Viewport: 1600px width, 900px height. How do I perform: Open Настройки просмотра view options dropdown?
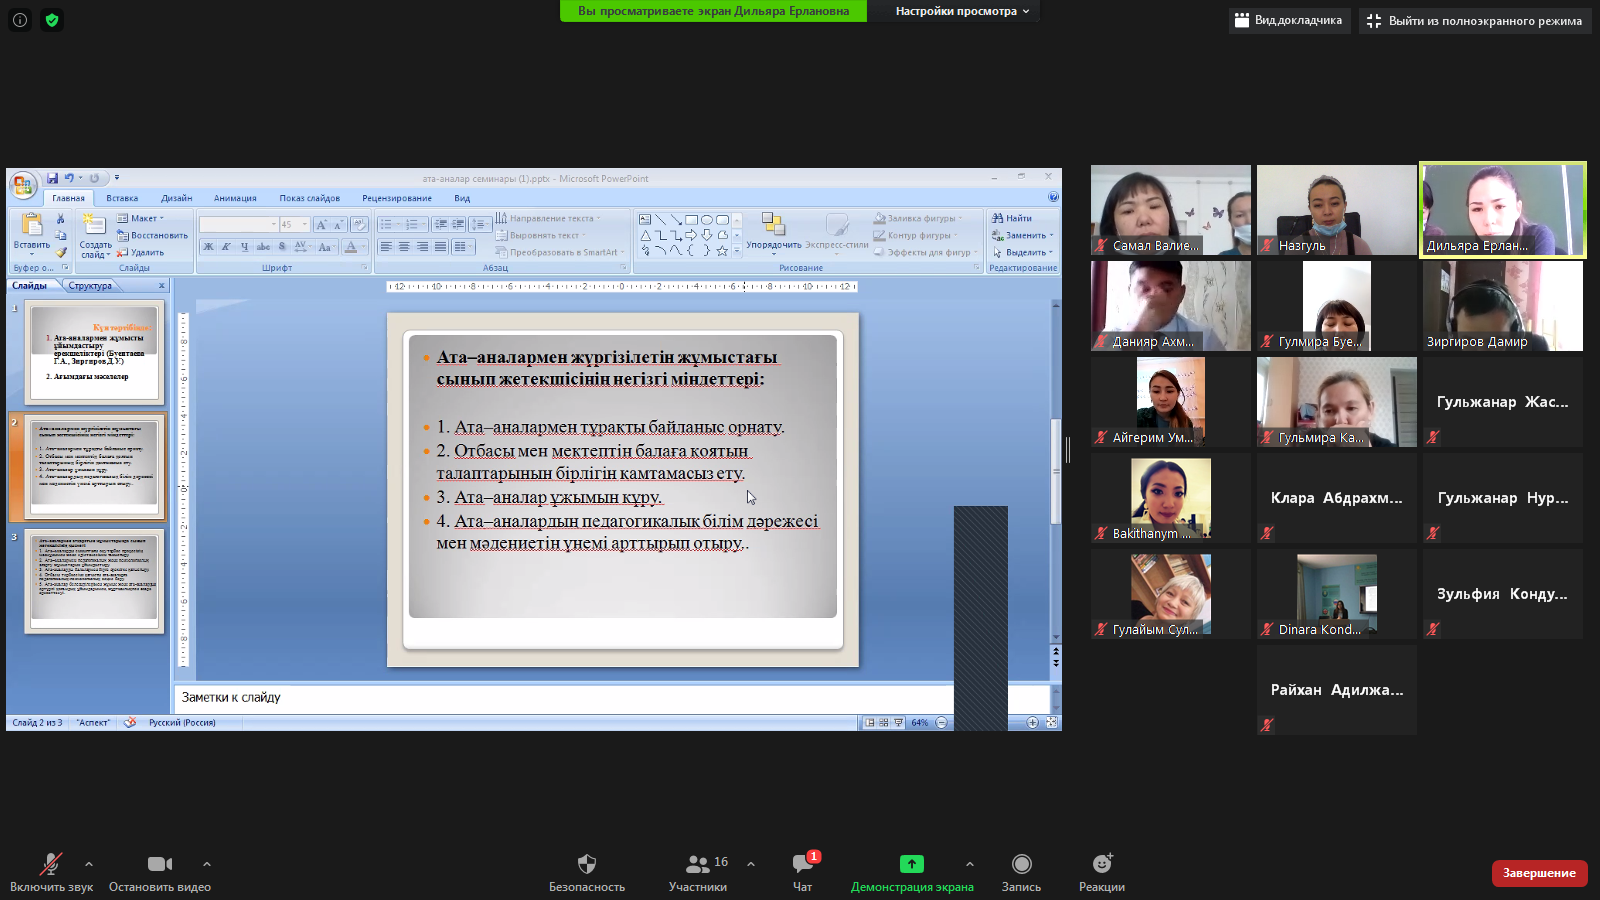tap(962, 11)
